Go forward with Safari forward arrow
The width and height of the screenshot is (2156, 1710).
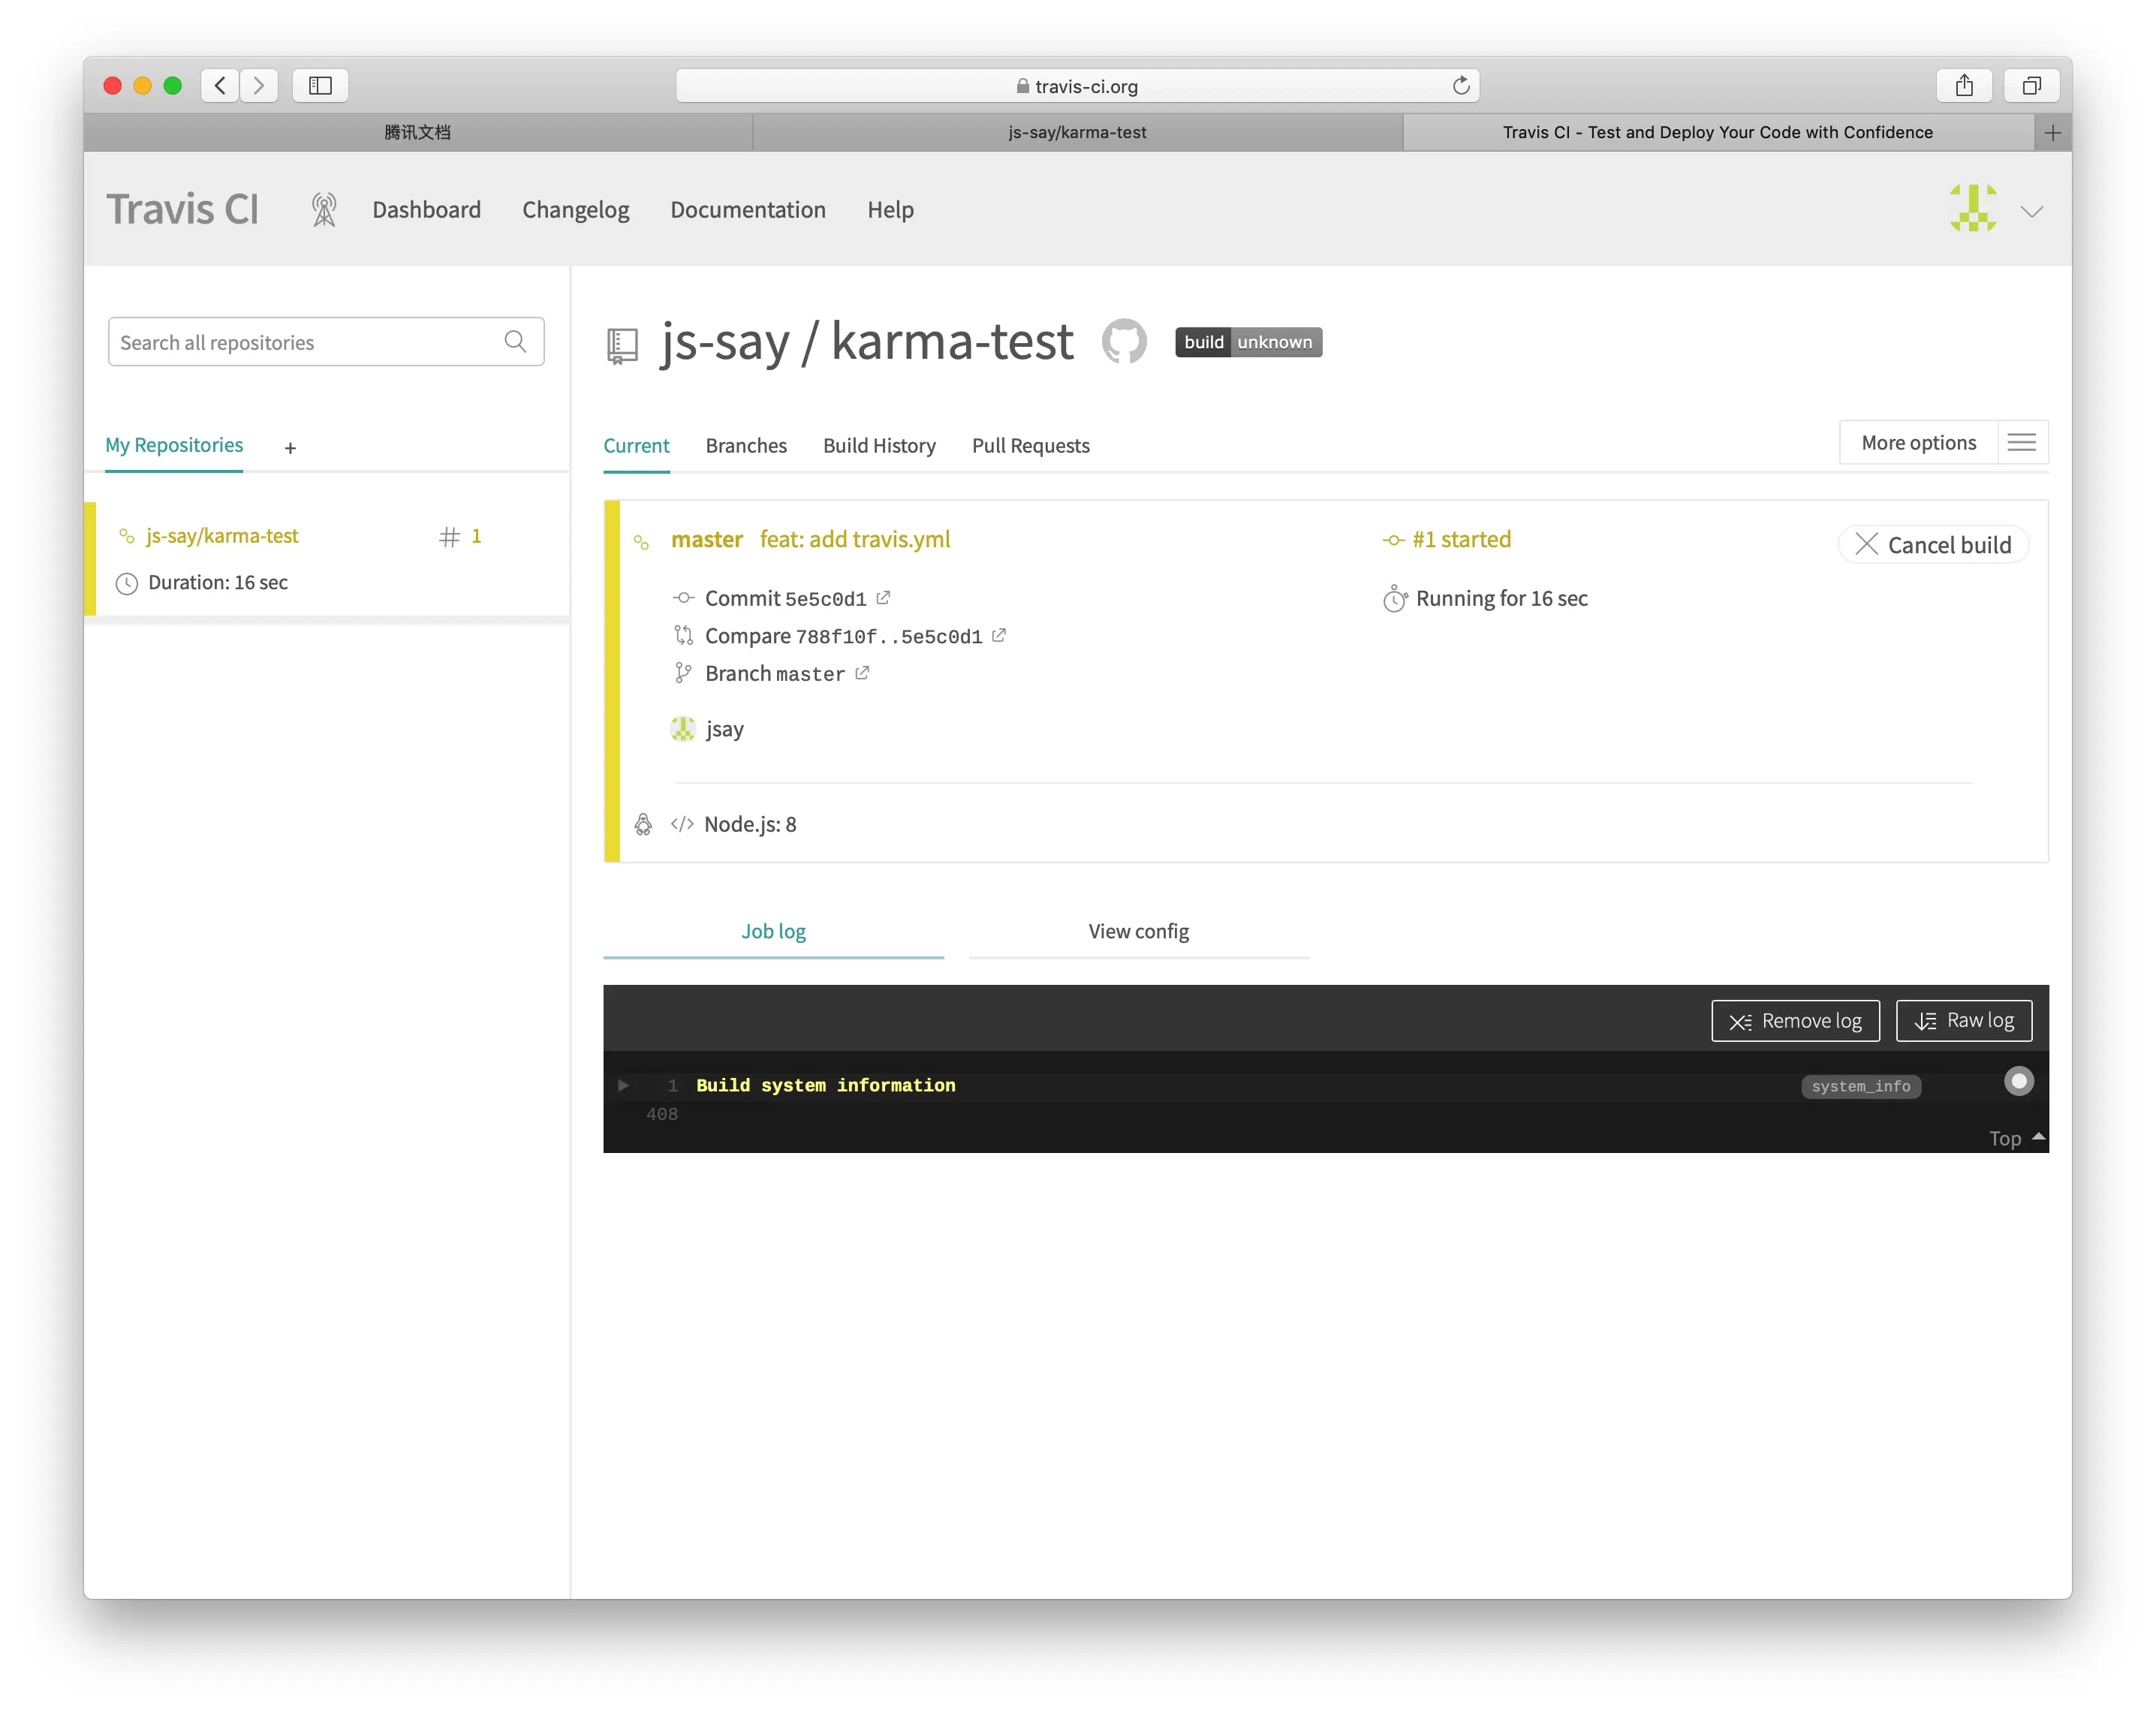pos(259,86)
